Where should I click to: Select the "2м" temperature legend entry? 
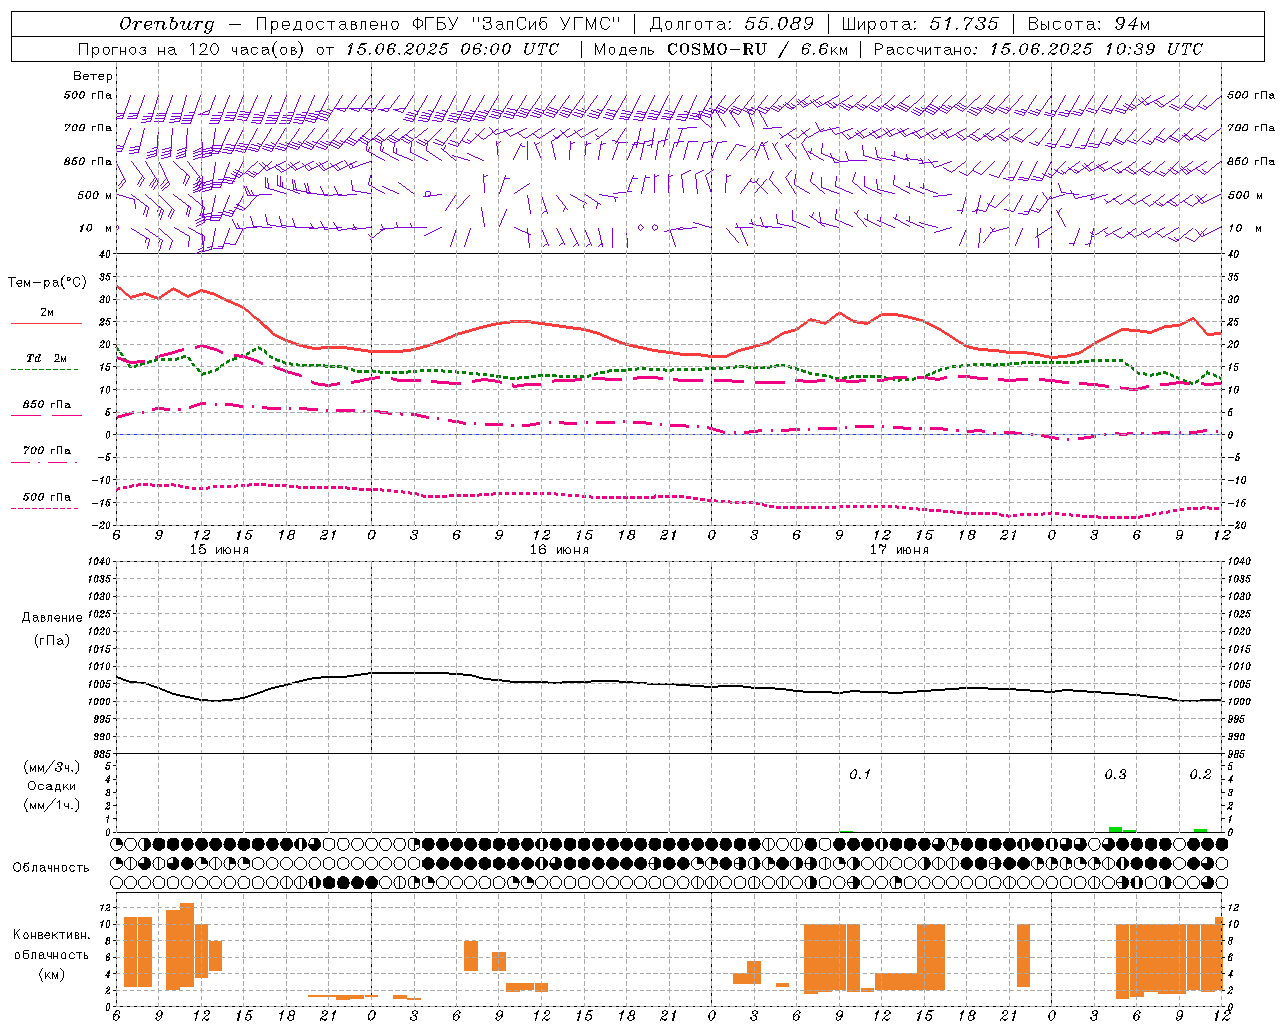click(47, 312)
